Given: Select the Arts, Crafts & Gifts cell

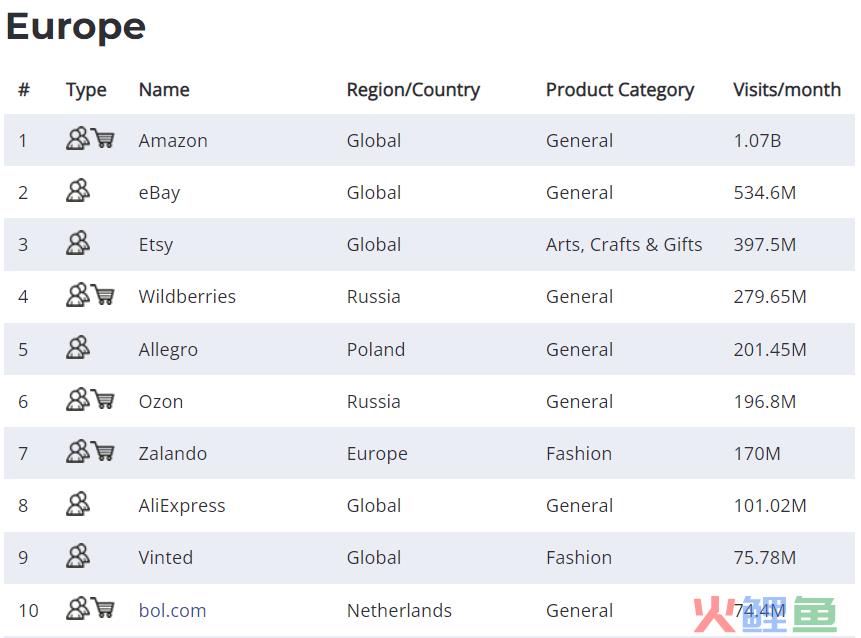Looking at the screenshot, I should (624, 244).
